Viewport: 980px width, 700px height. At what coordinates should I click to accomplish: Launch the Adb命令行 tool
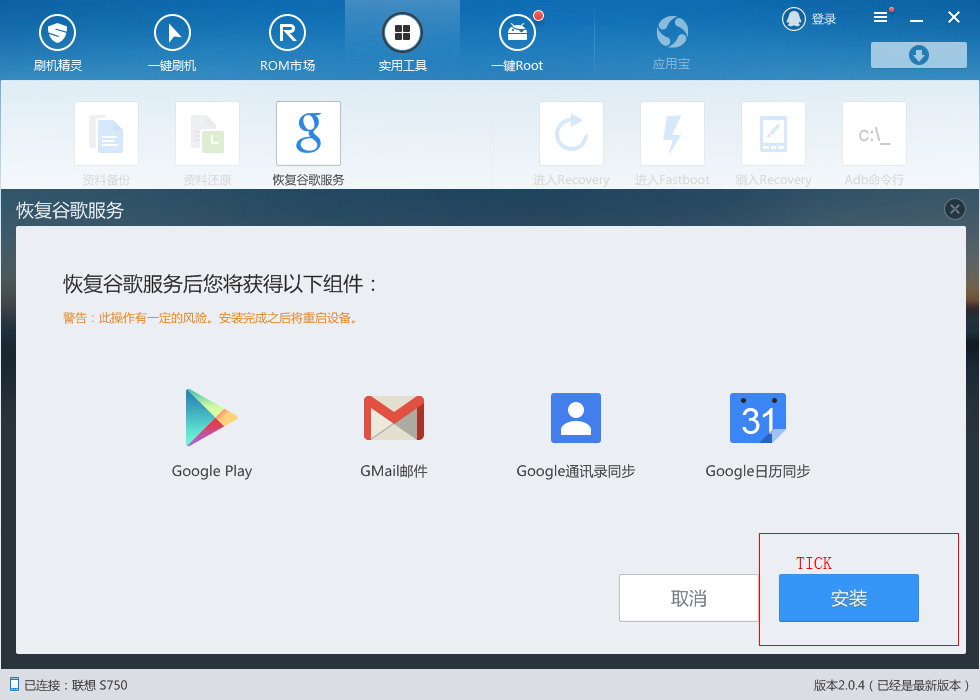click(x=874, y=134)
